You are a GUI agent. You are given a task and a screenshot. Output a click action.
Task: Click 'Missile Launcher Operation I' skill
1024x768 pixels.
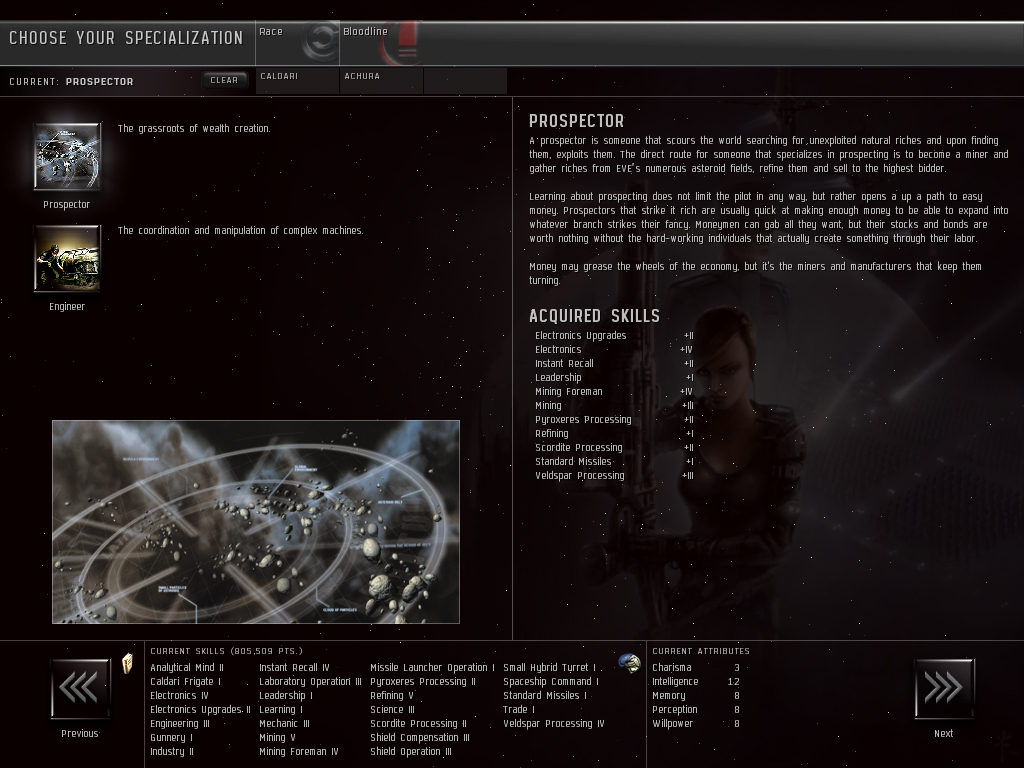coord(432,667)
